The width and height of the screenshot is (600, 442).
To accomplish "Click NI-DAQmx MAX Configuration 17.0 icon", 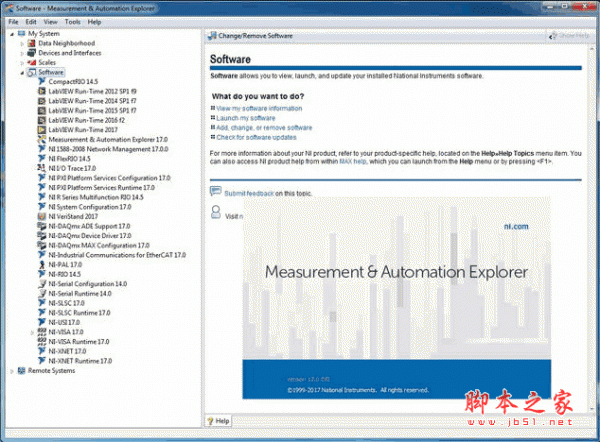I will click(x=42, y=245).
